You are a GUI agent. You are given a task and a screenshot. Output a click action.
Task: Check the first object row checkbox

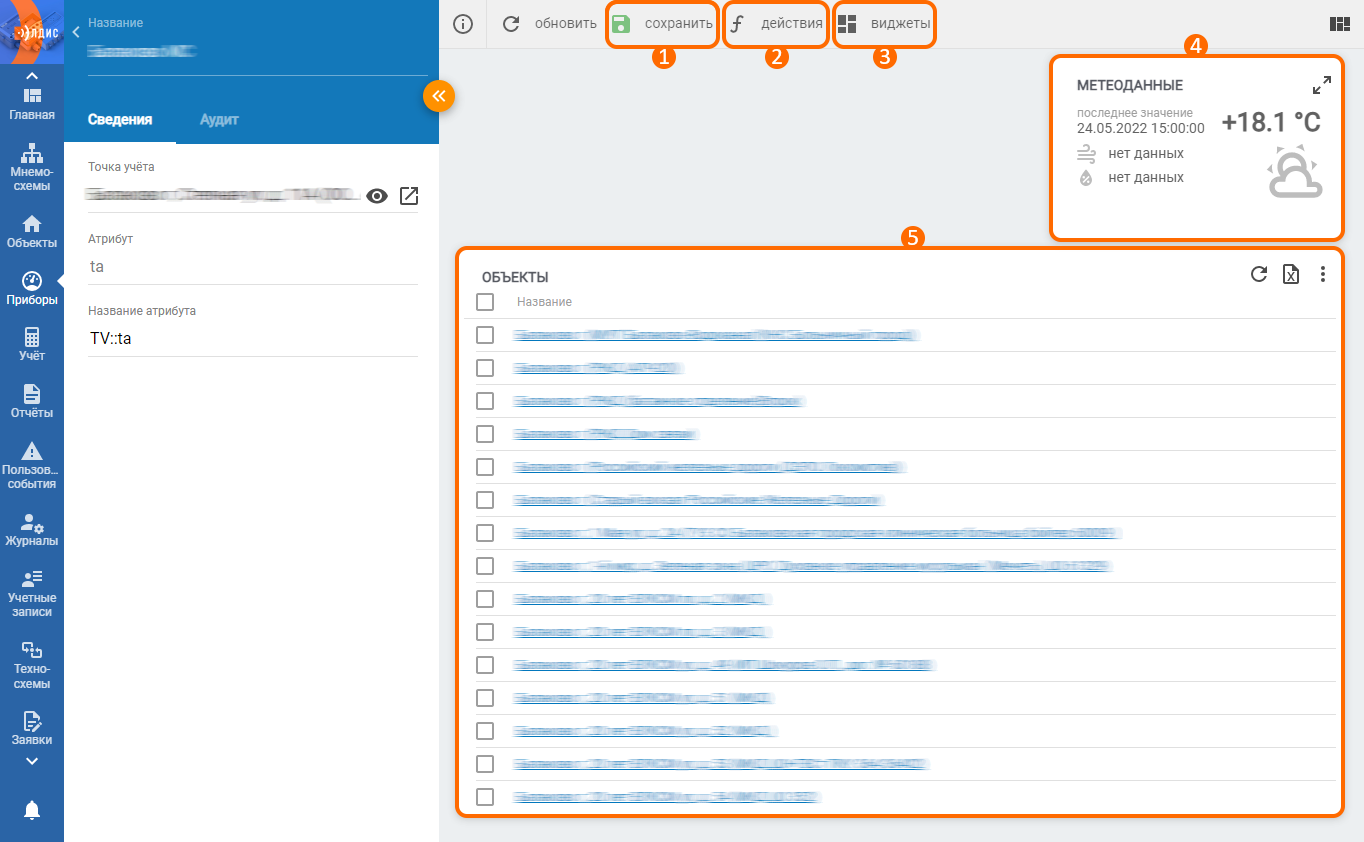tap(485, 335)
